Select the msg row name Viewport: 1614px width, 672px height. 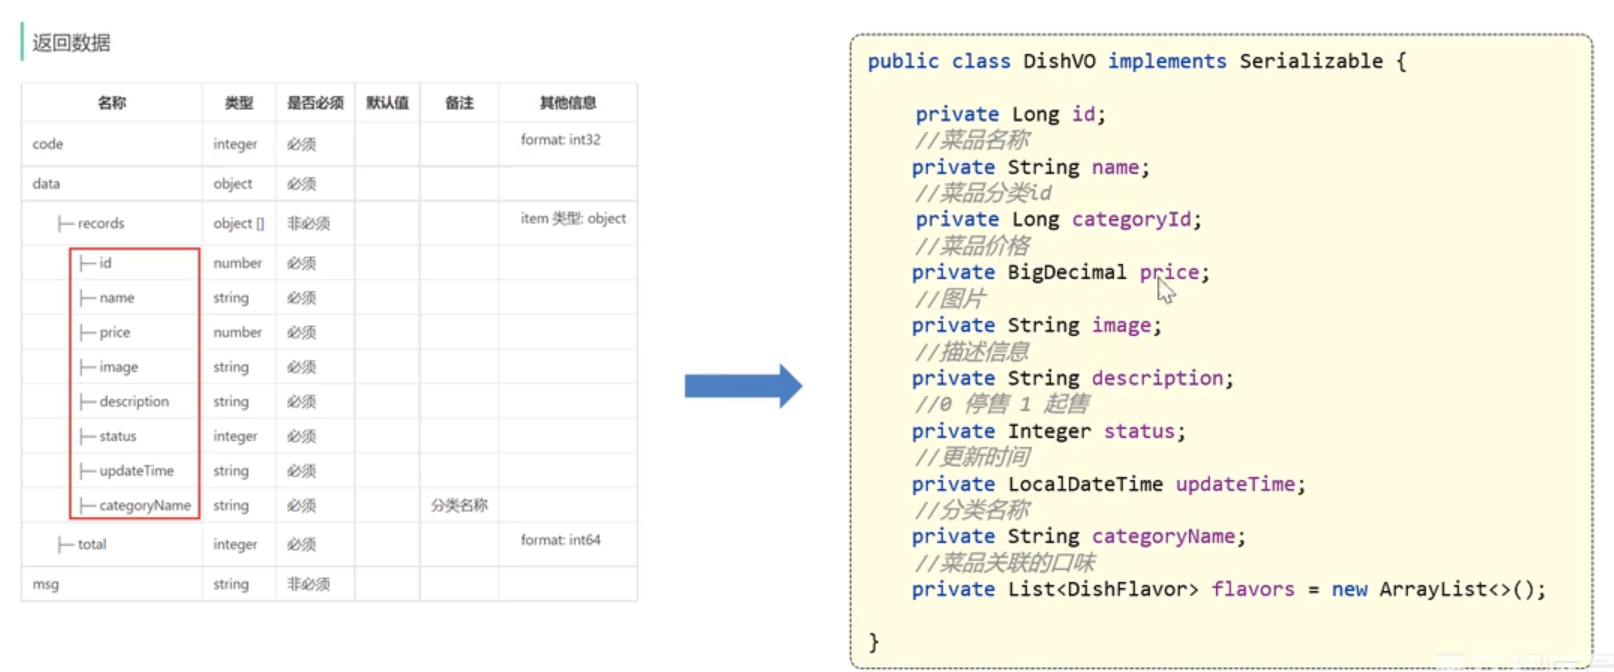pos(46,584)
